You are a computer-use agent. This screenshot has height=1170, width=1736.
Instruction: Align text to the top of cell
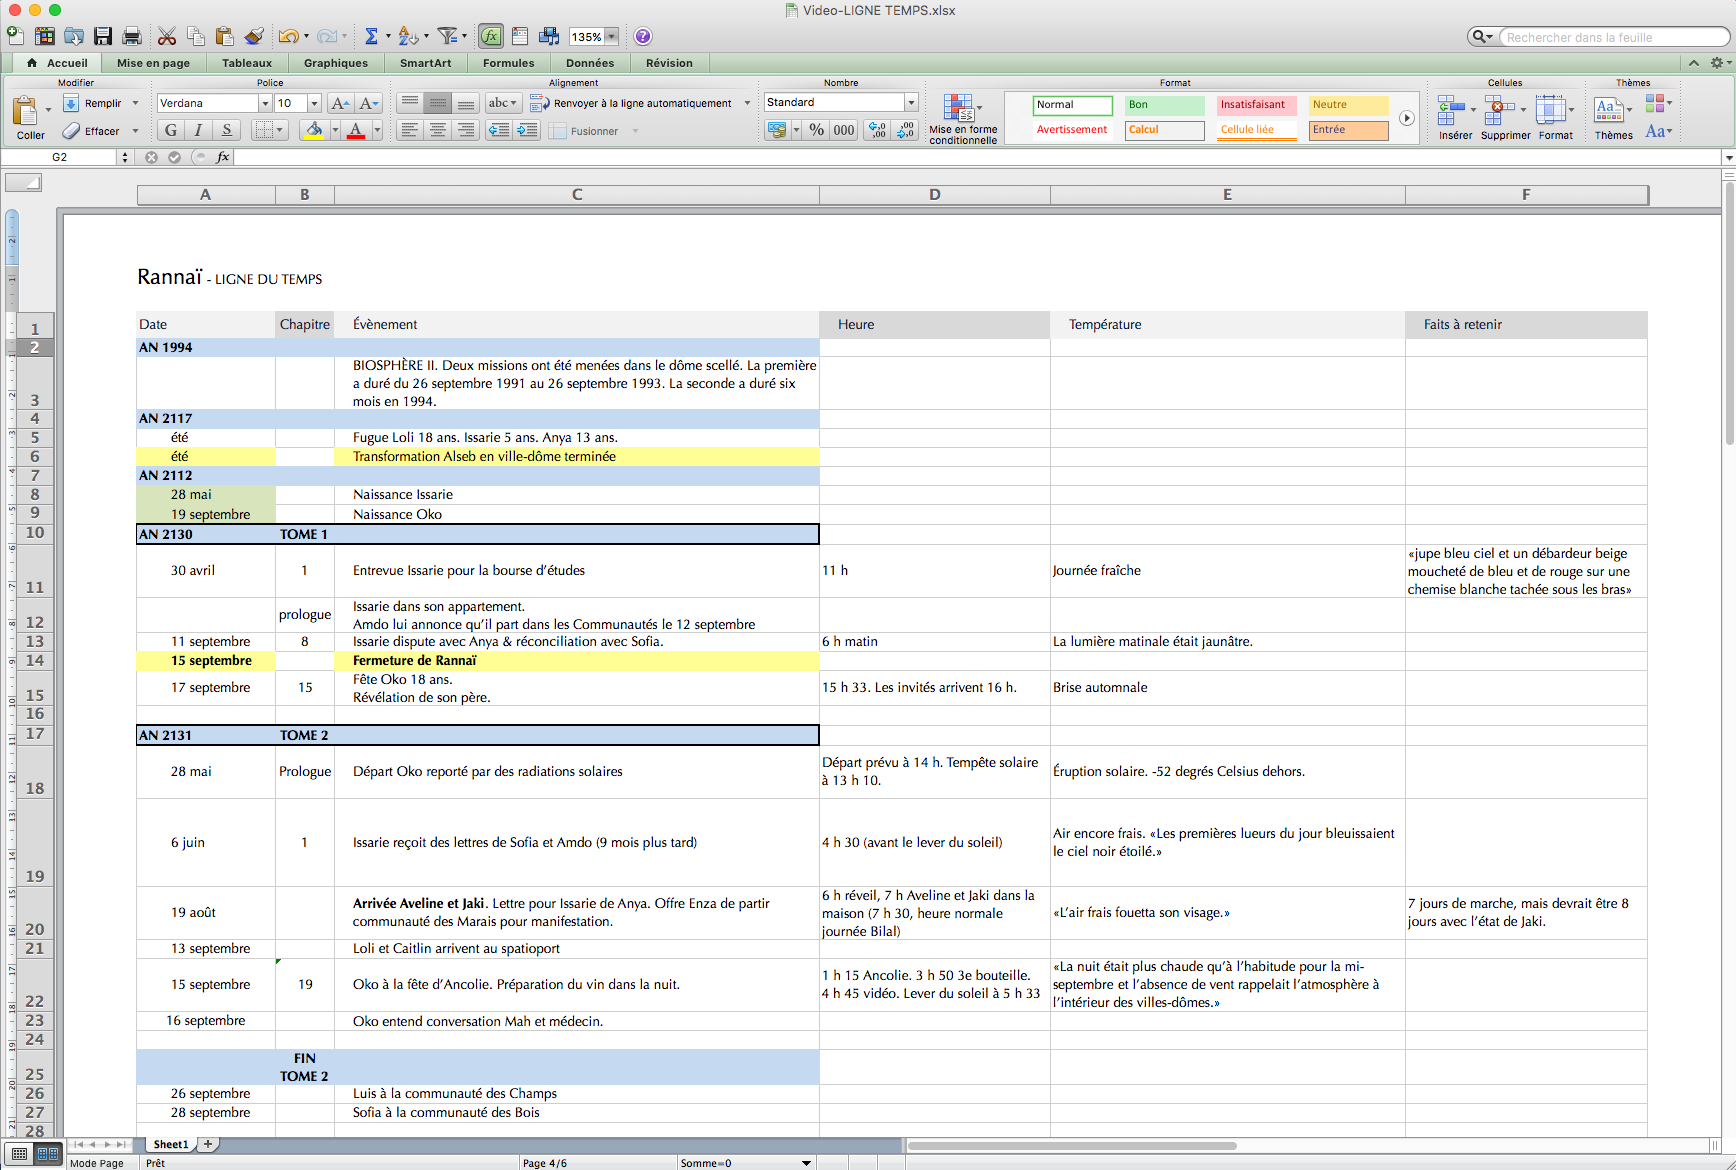(x=410, y=103)
